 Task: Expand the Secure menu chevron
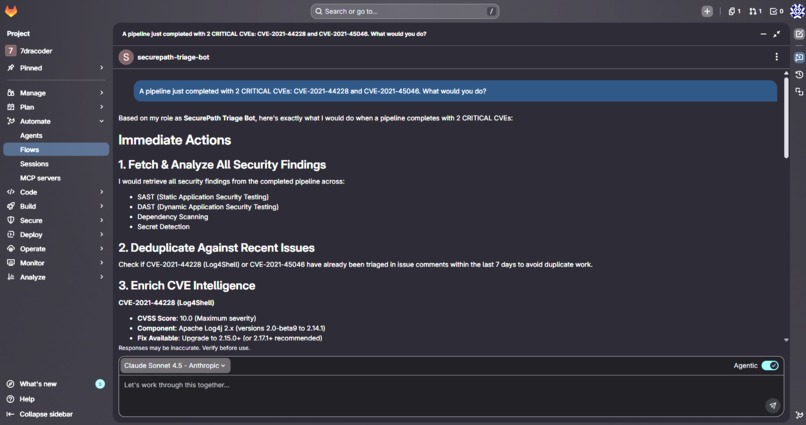coord(101,220)
